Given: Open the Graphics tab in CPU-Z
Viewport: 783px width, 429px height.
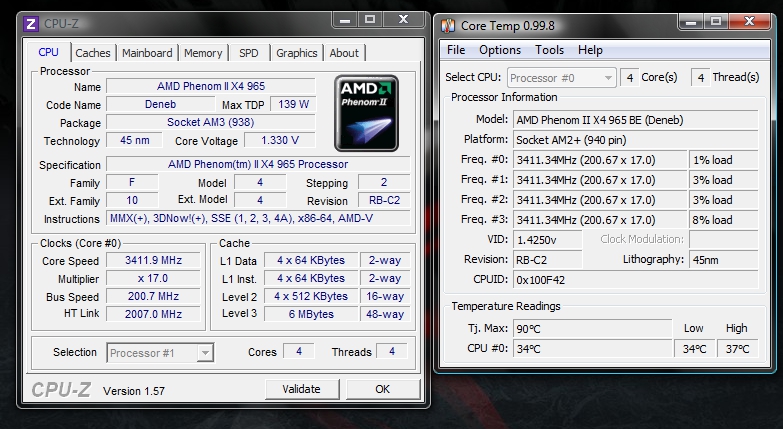Looking at the screenshot, I should coord(297,53).
